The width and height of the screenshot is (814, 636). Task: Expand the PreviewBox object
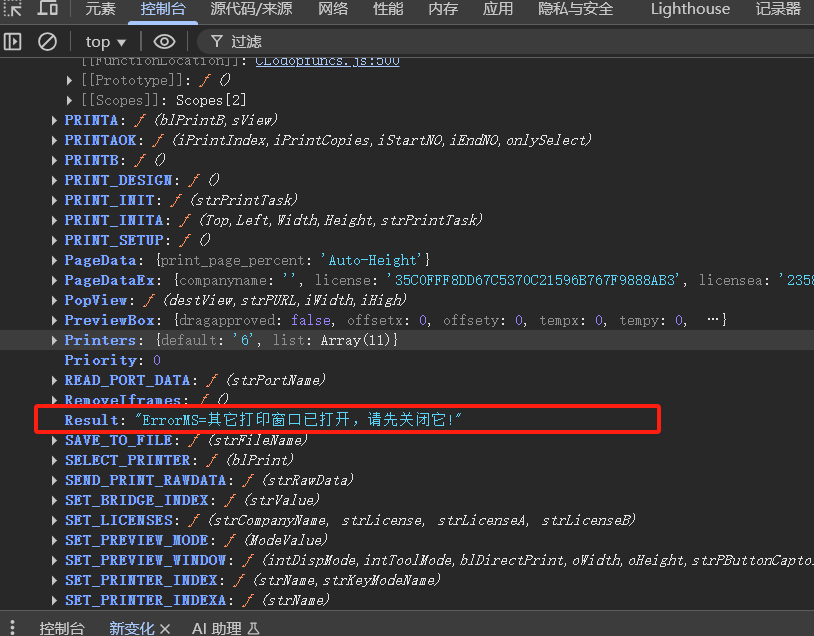pyautogui.click(x=55, y=320)
